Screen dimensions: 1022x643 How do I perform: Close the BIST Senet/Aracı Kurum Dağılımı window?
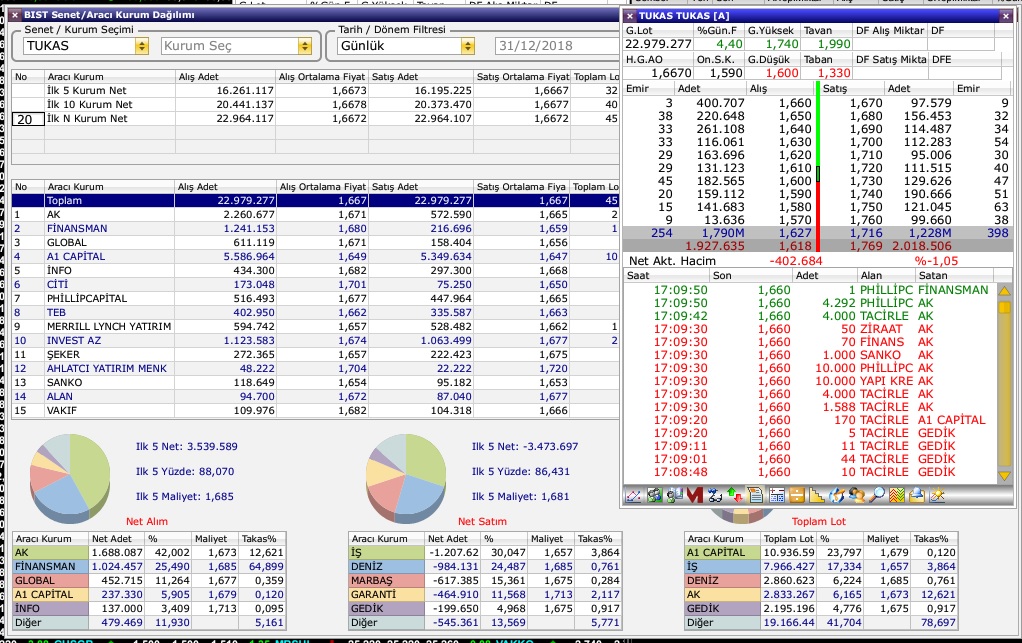coord(15,14)
